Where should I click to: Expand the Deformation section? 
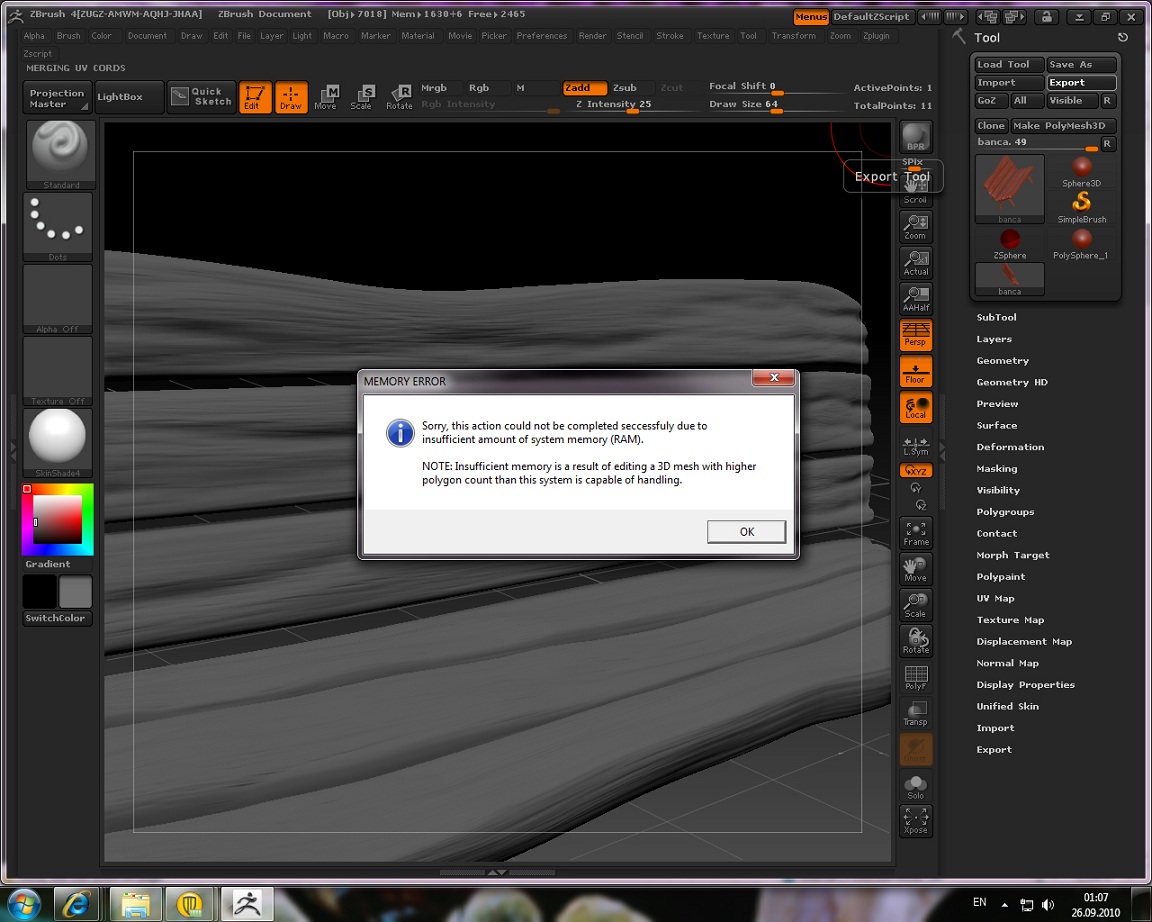pos(1010,447)
